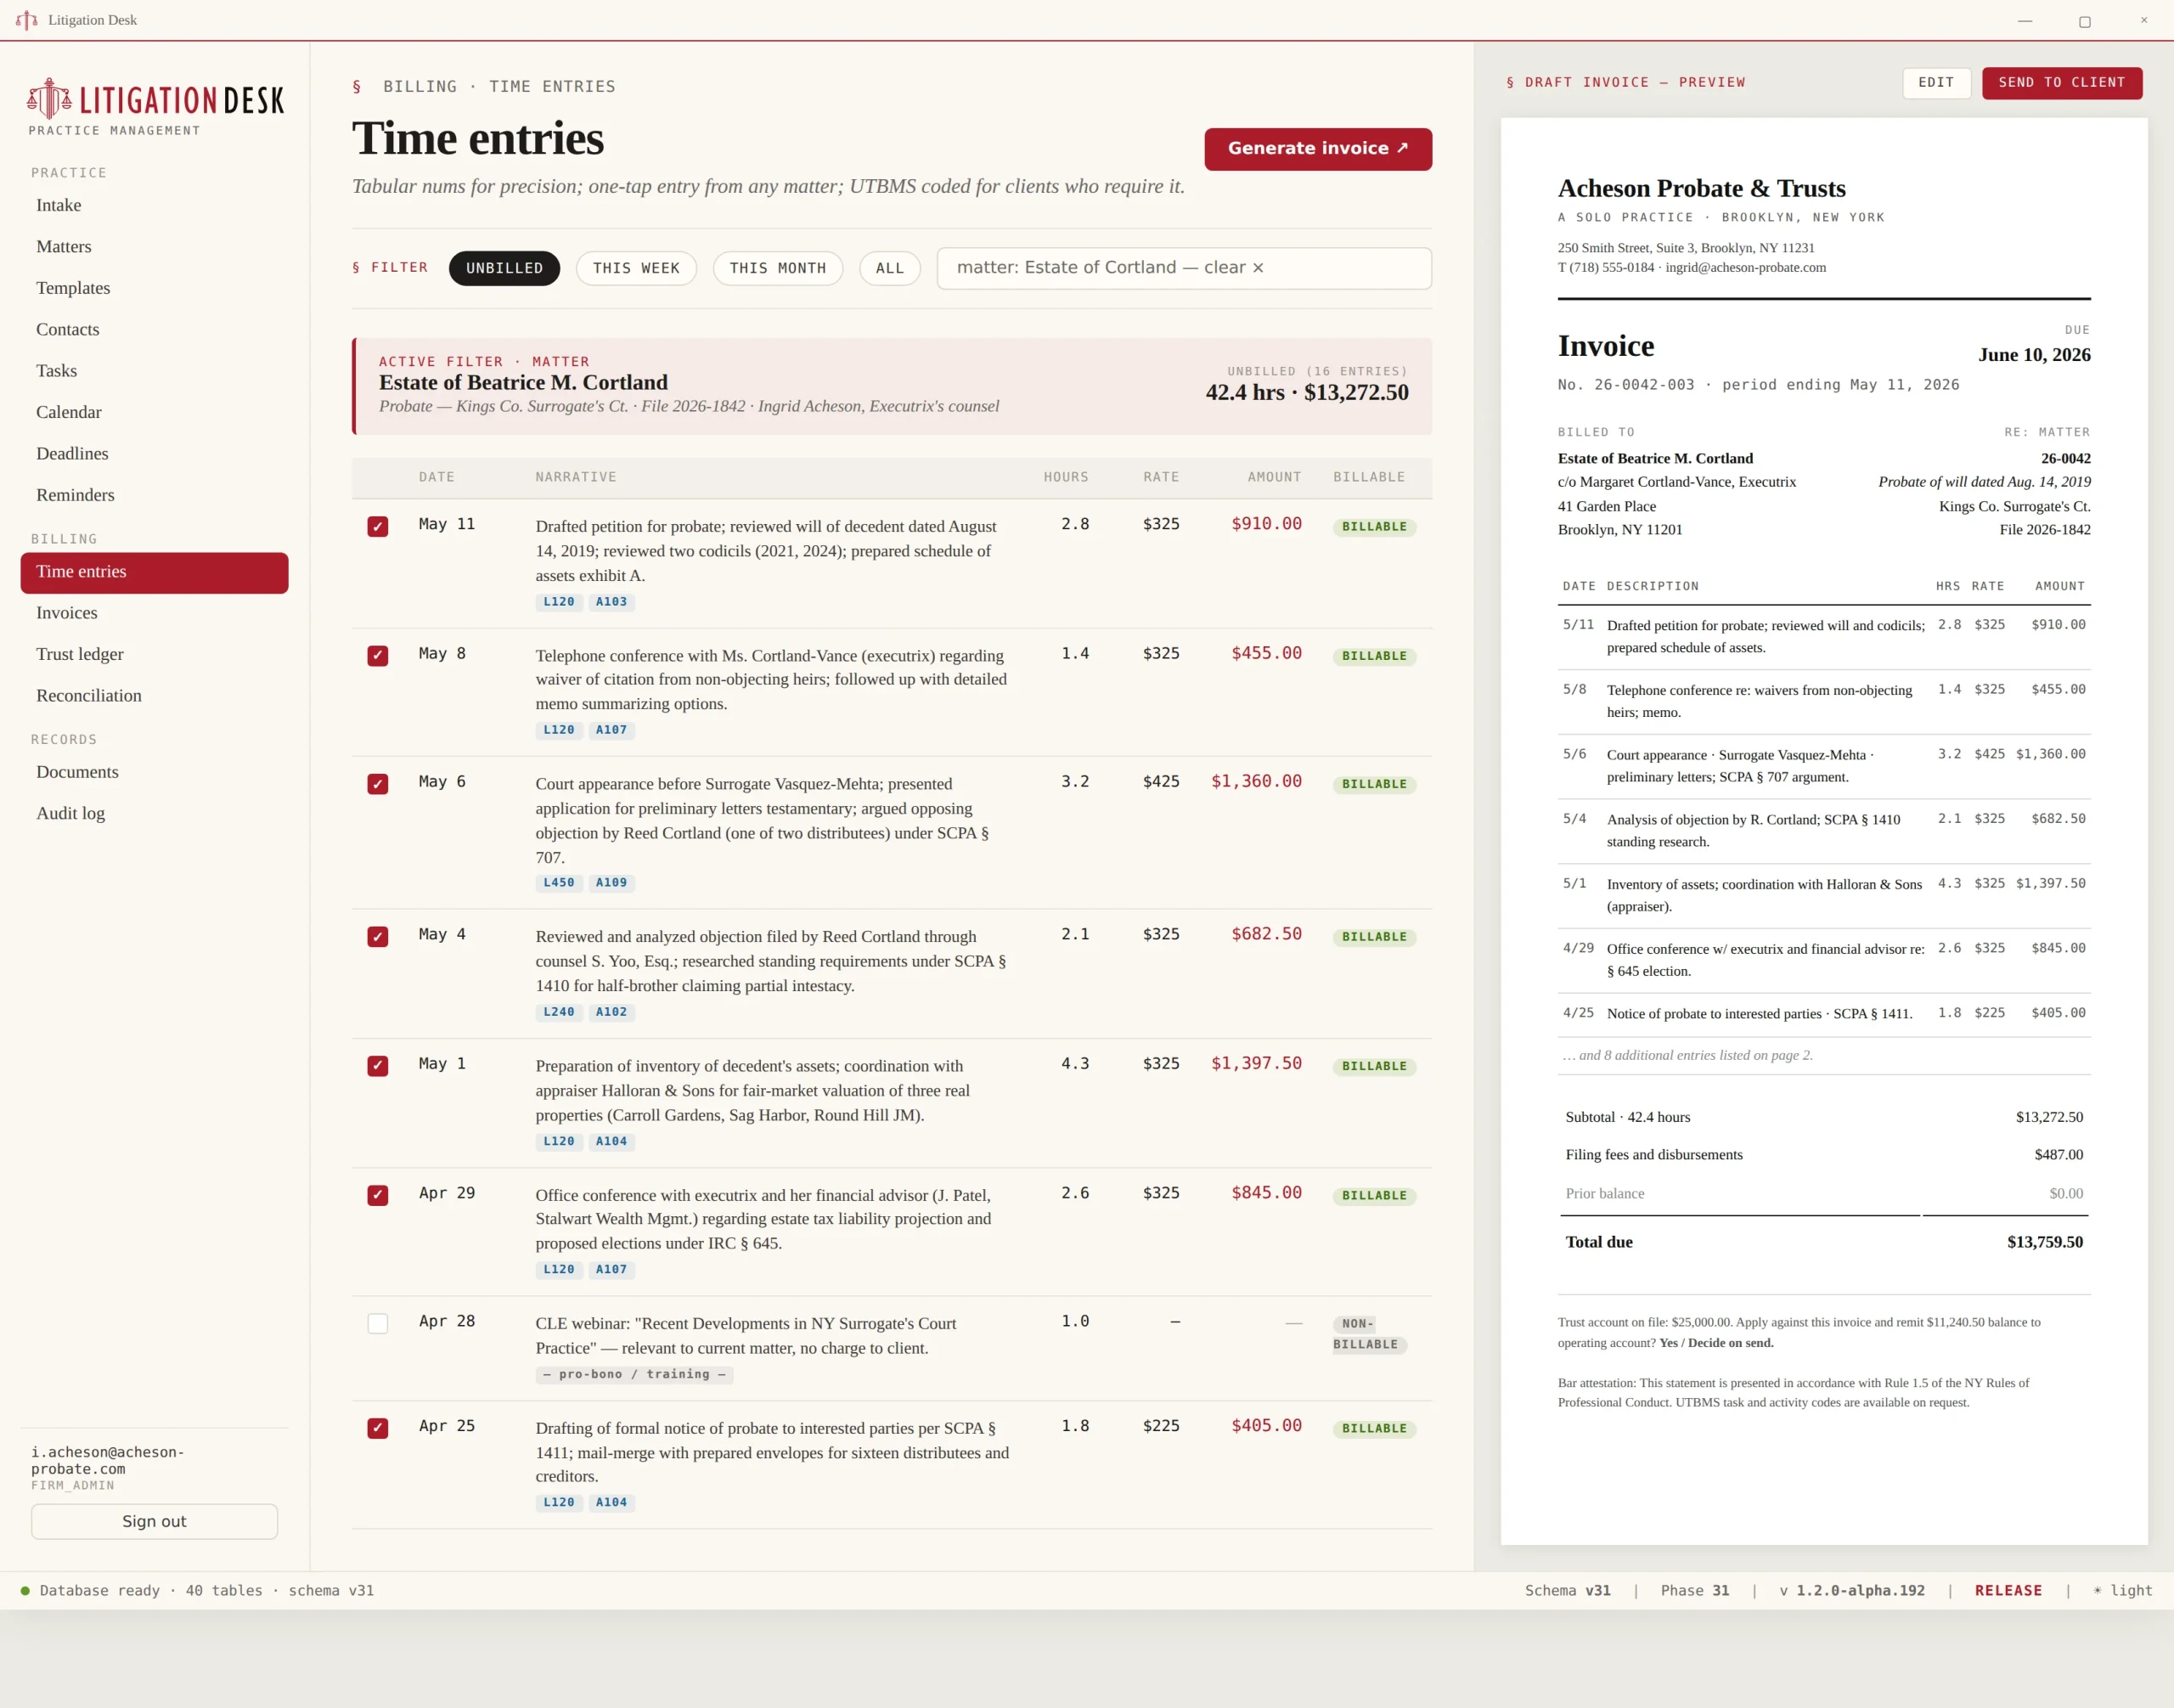Click the title bar scales app icon
This screenshot has width=2174, height=1708.
click(26, 20)
